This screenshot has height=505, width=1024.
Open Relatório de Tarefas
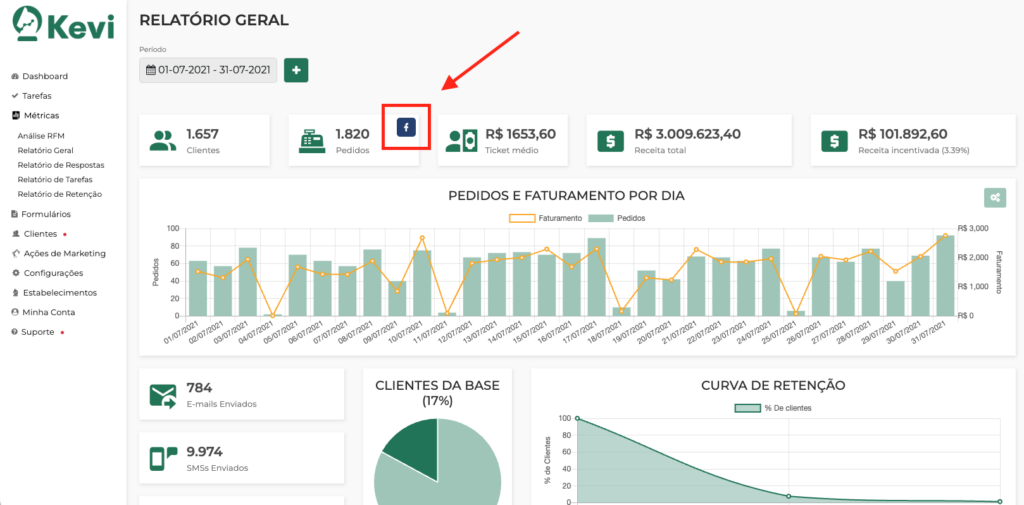(55, 179)
